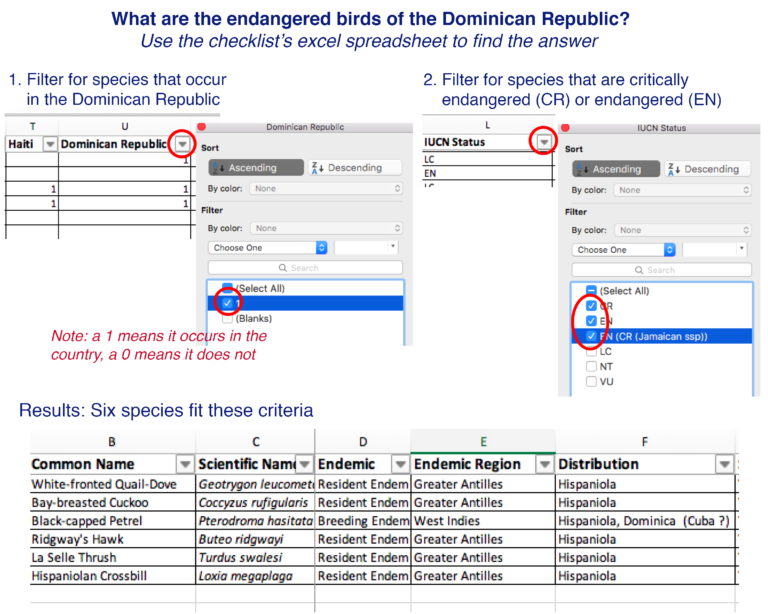The height and width of the screenshot is (614, 768).
Task: Expand the Choose One dropdown in Dominican Republic panel
Action: coord(268,247)
